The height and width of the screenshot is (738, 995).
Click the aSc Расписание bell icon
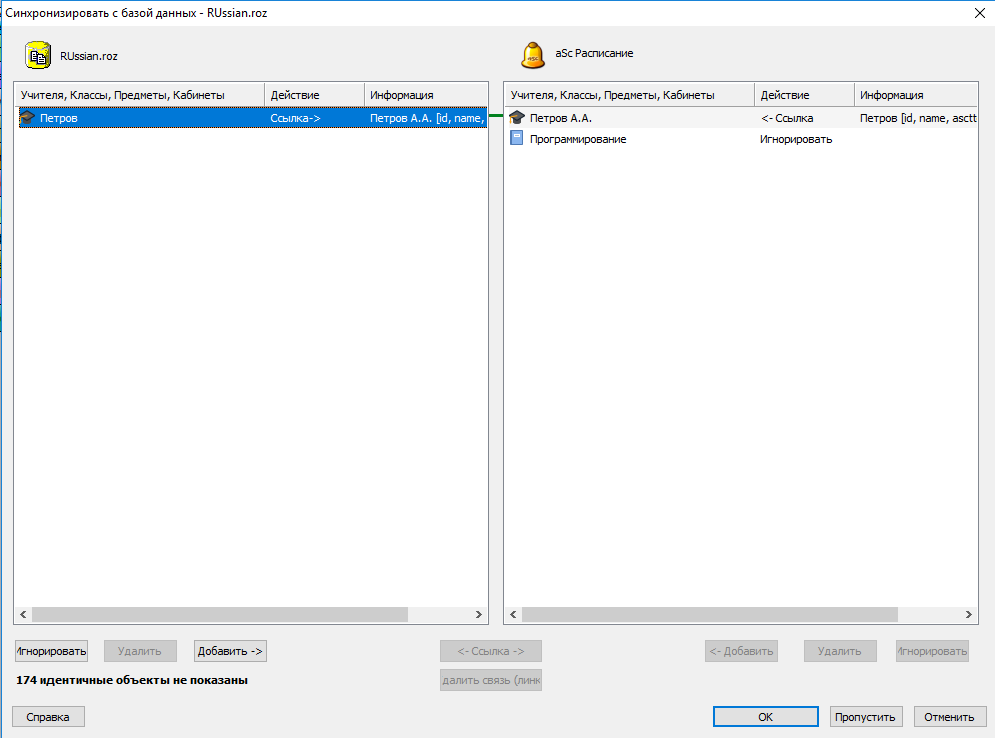point(534,55)
